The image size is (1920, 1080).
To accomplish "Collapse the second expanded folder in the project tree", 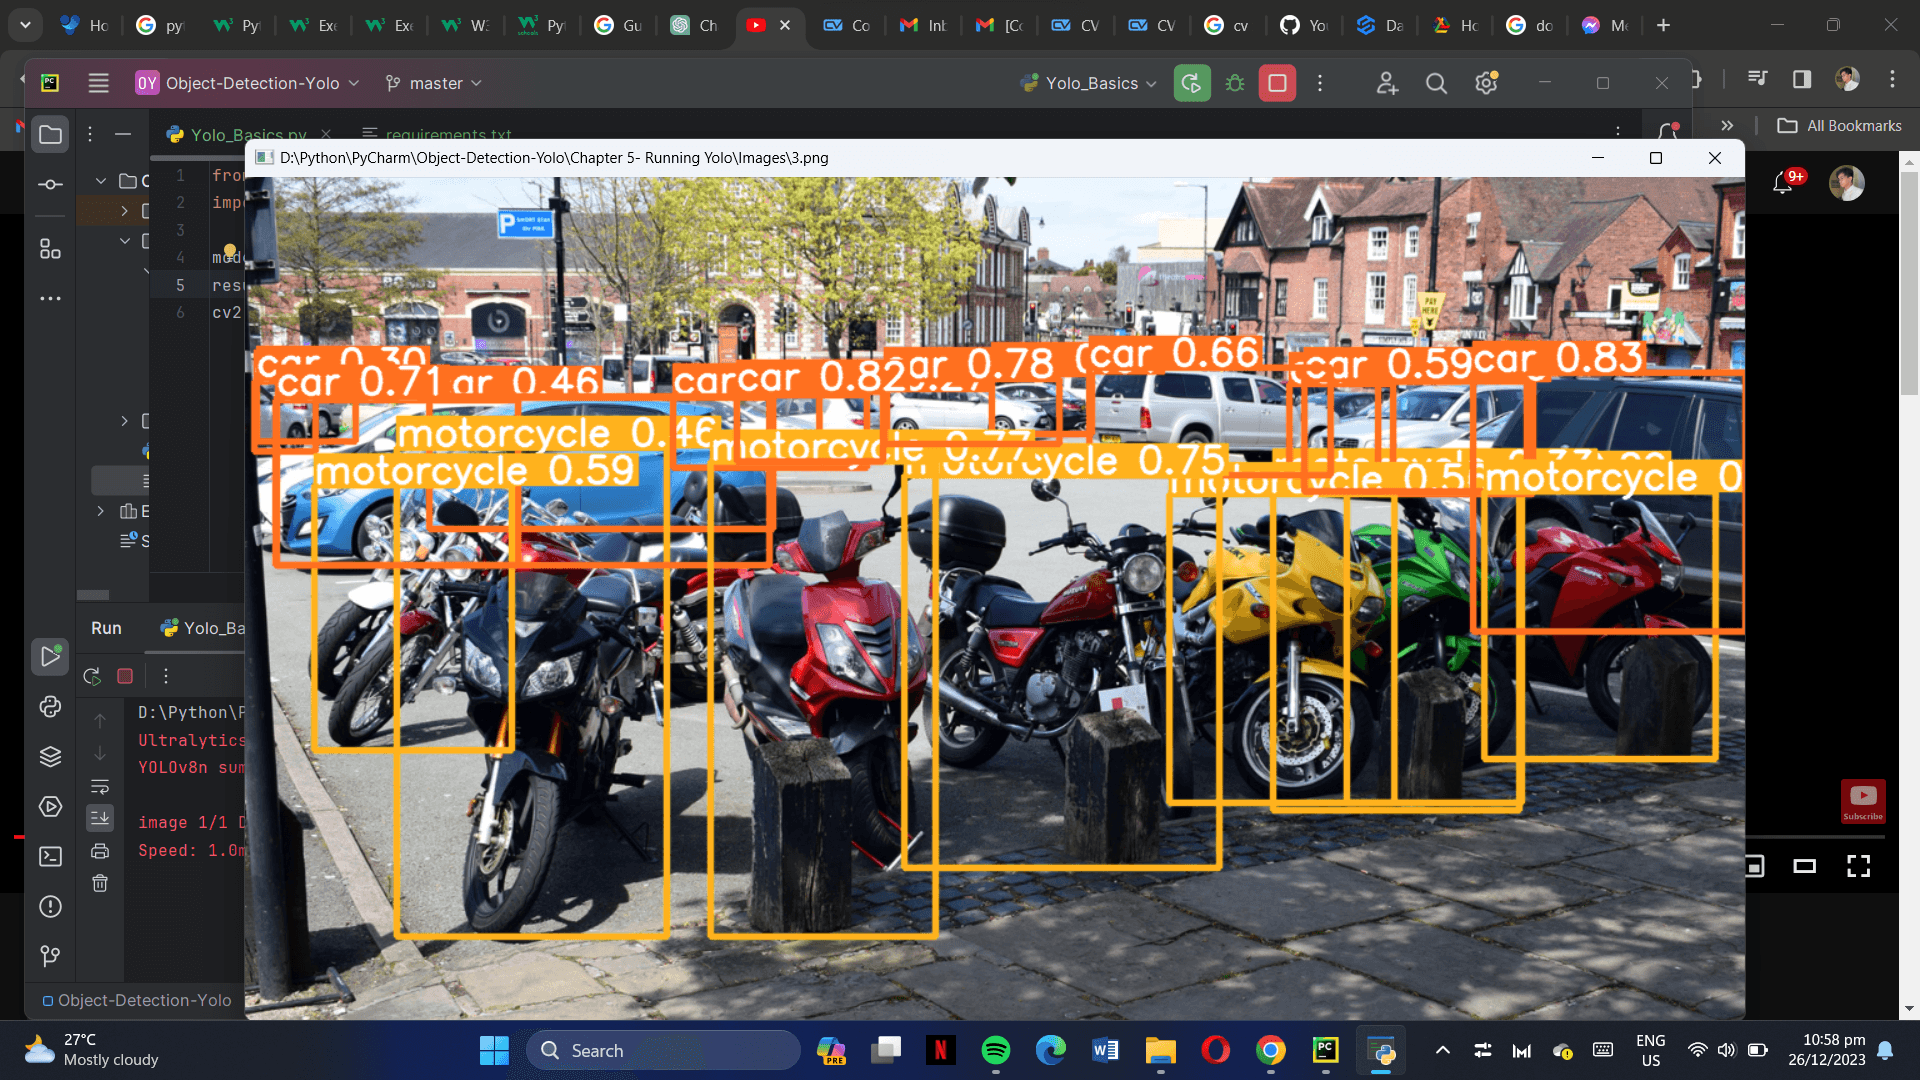I will 124,241.
